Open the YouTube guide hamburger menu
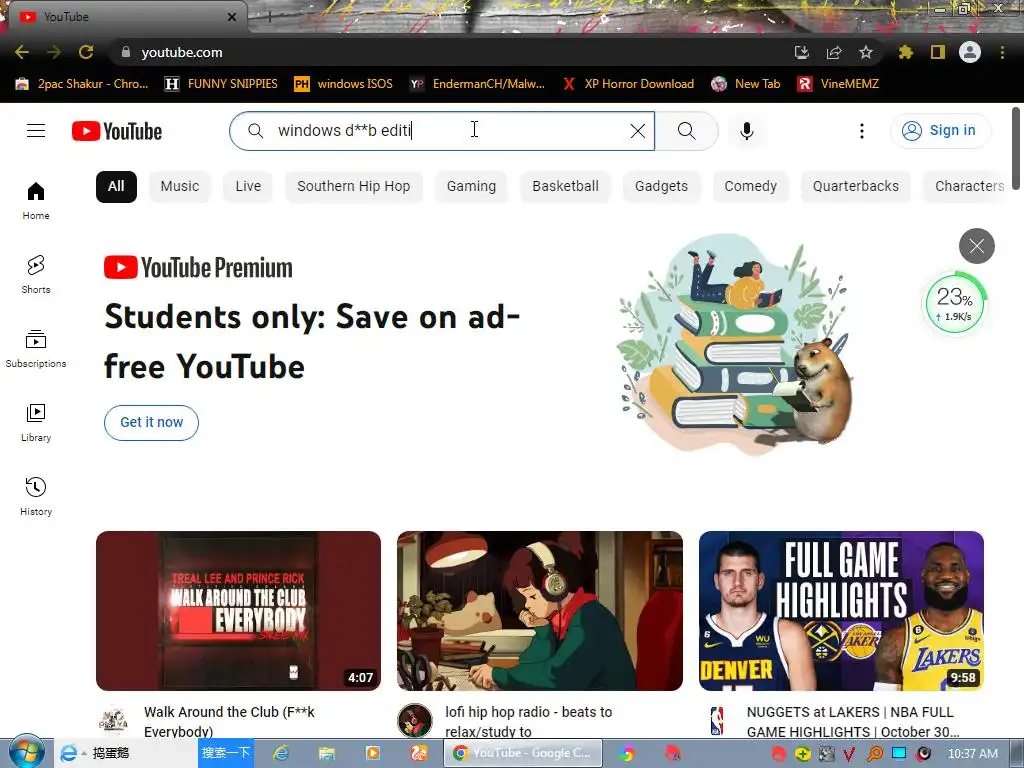The width and height of the screenshot is (1024, 768). pyautogui.click(x=36, y=131)
